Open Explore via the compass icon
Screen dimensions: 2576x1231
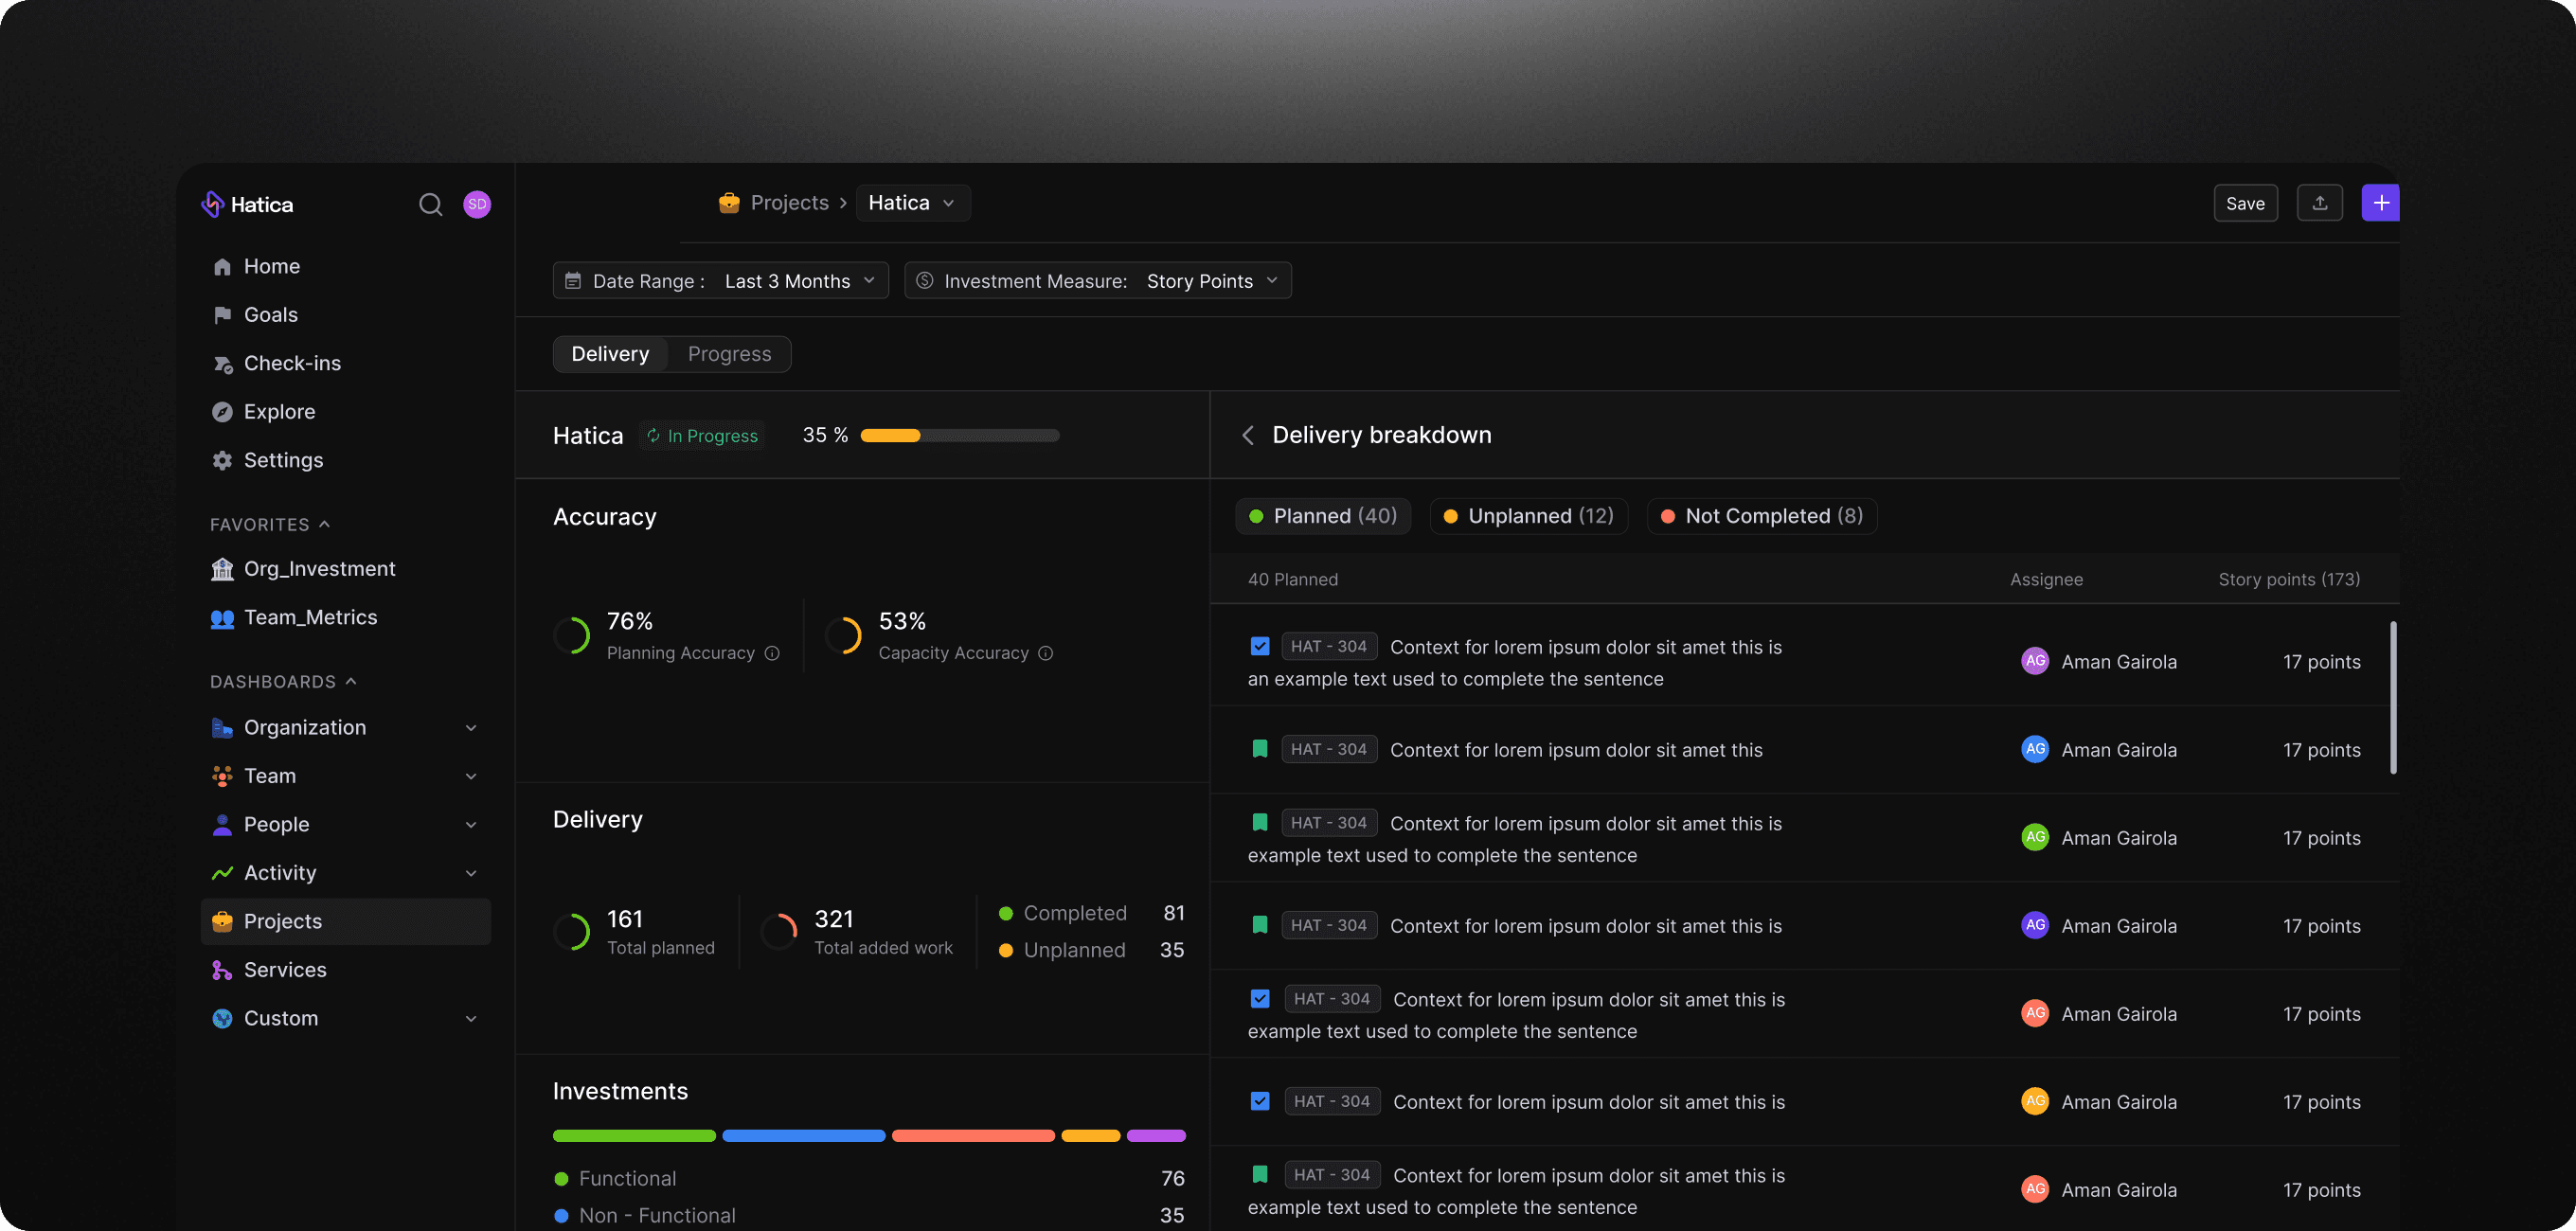(x=222, y=412)
